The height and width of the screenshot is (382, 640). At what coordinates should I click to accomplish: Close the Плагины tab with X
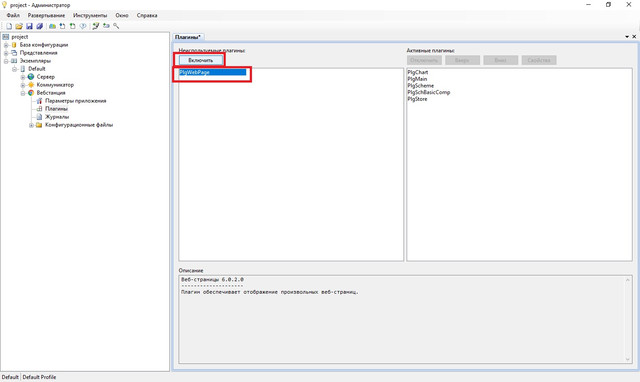coord(634,37)
